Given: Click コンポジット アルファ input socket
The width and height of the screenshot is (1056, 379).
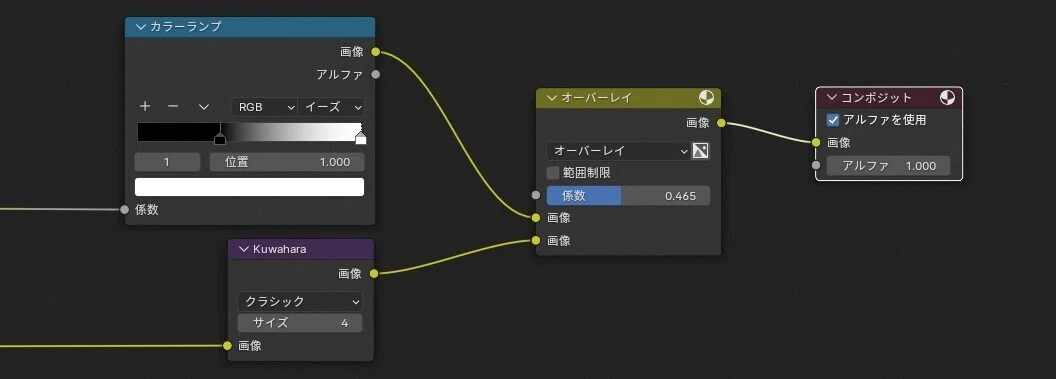Looking at the screenshot, I should [816, 165].
